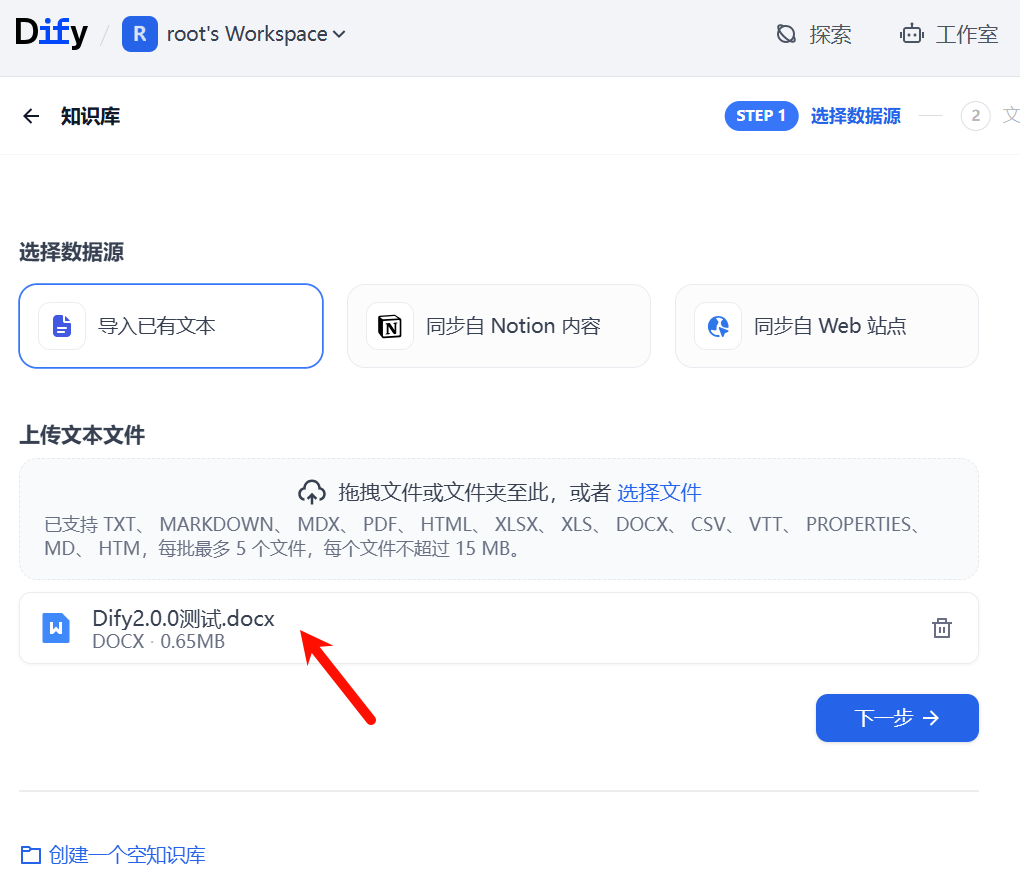Click the Word document file icon
The width and height of the screenshot is (1020, 879).
tap(56, 628)
